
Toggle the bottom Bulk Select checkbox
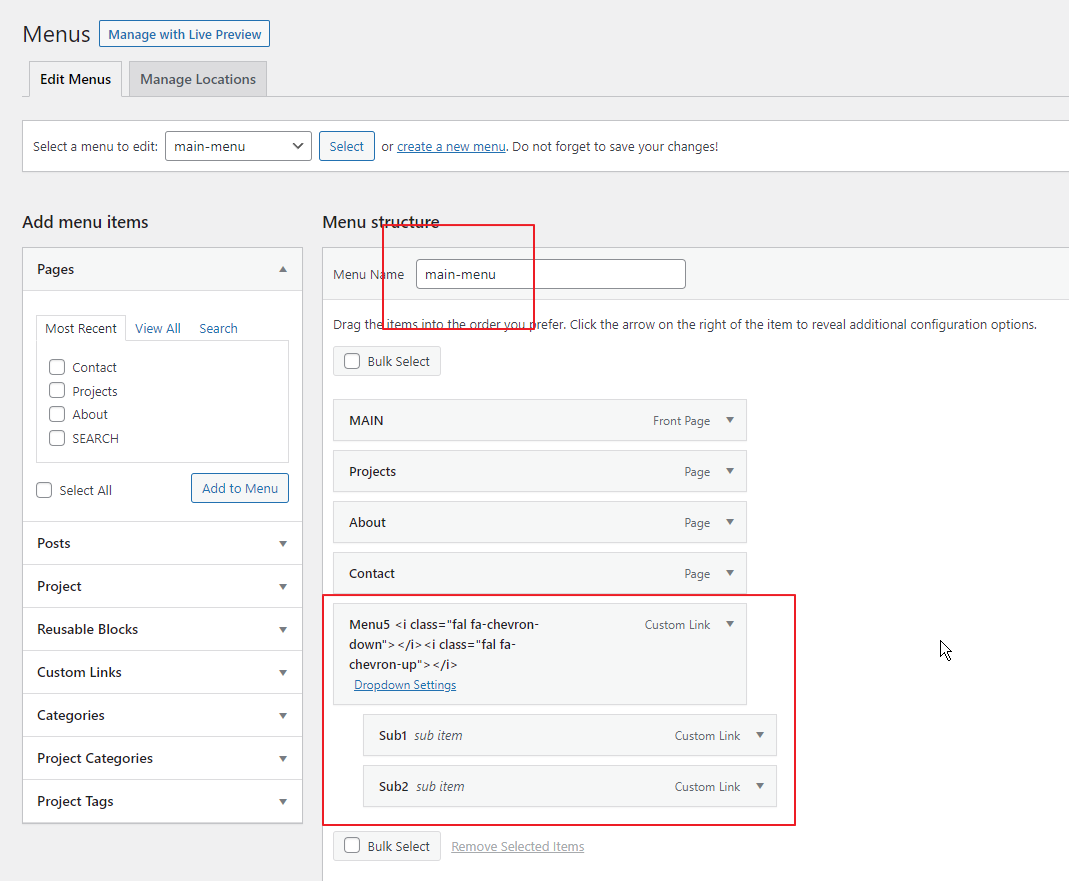point(352,846)
